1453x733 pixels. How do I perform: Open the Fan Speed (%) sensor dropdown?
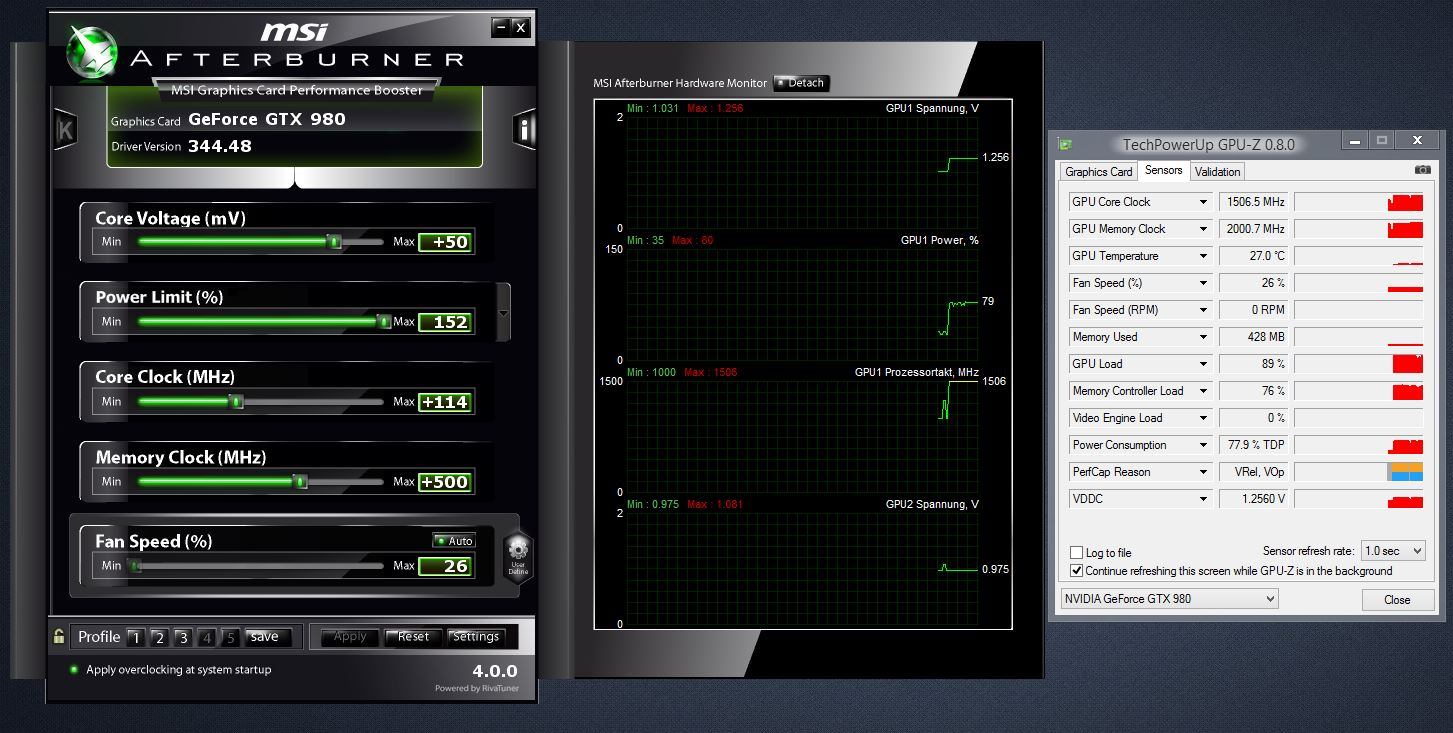[1203, 283]
